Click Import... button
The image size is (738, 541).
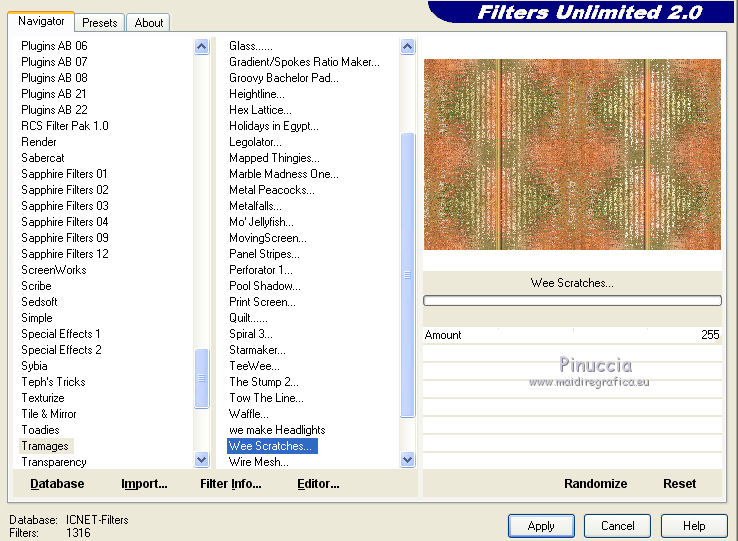point(144,484)
